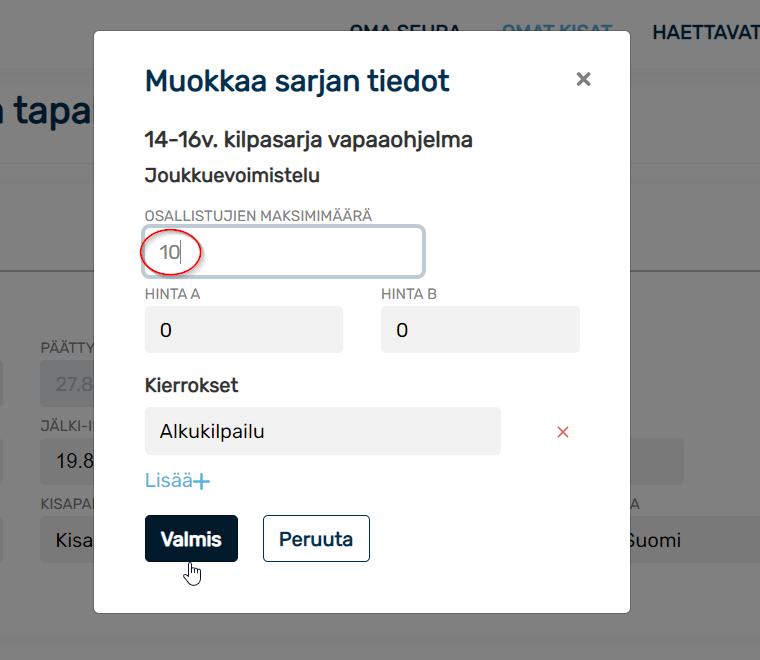Click the plus icon next to Lisää

pos(202,481)
